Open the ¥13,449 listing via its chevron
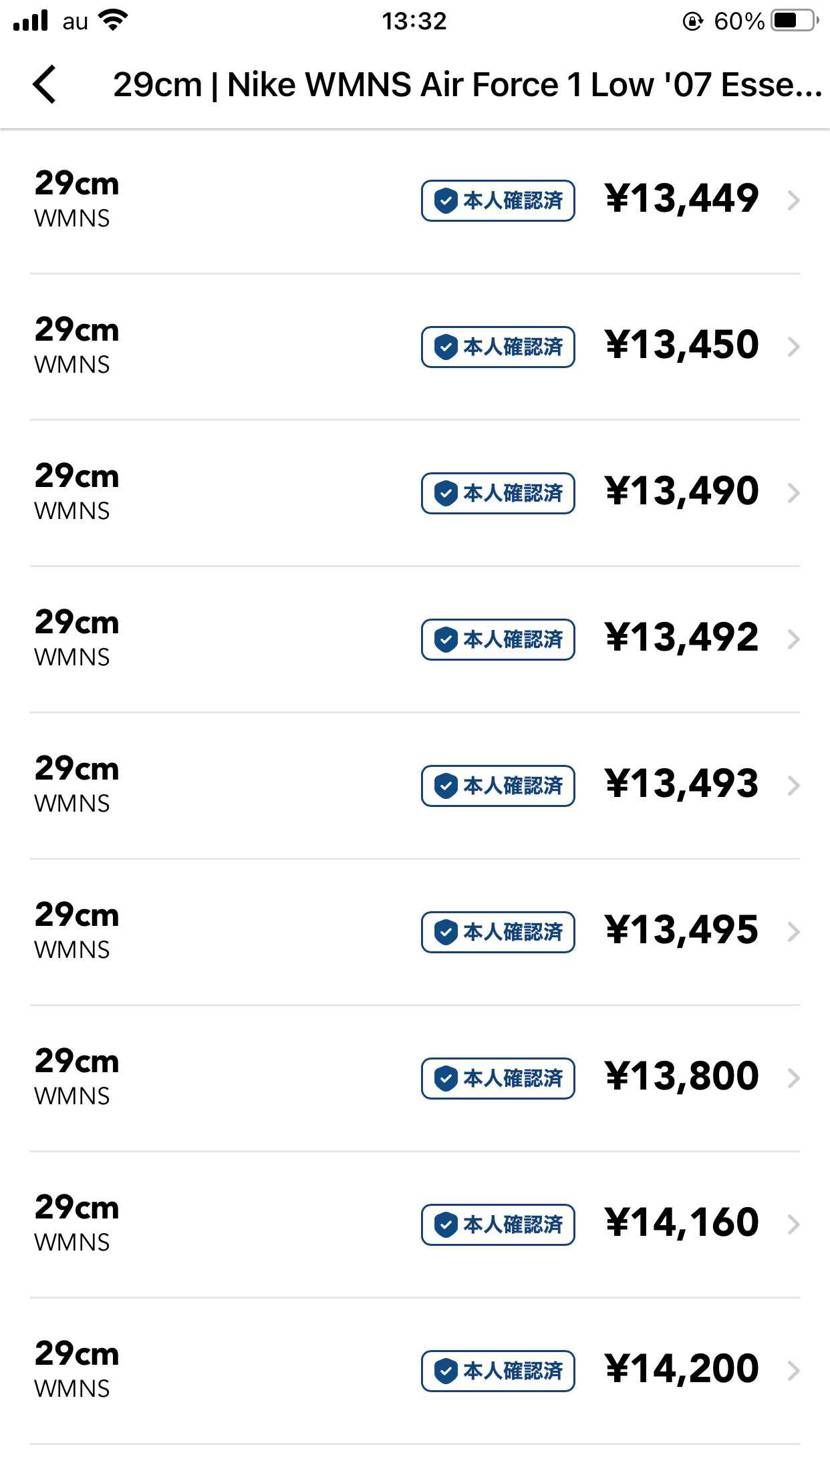Viewport: 830px width, 1475px height. click(x=794, y=201)
